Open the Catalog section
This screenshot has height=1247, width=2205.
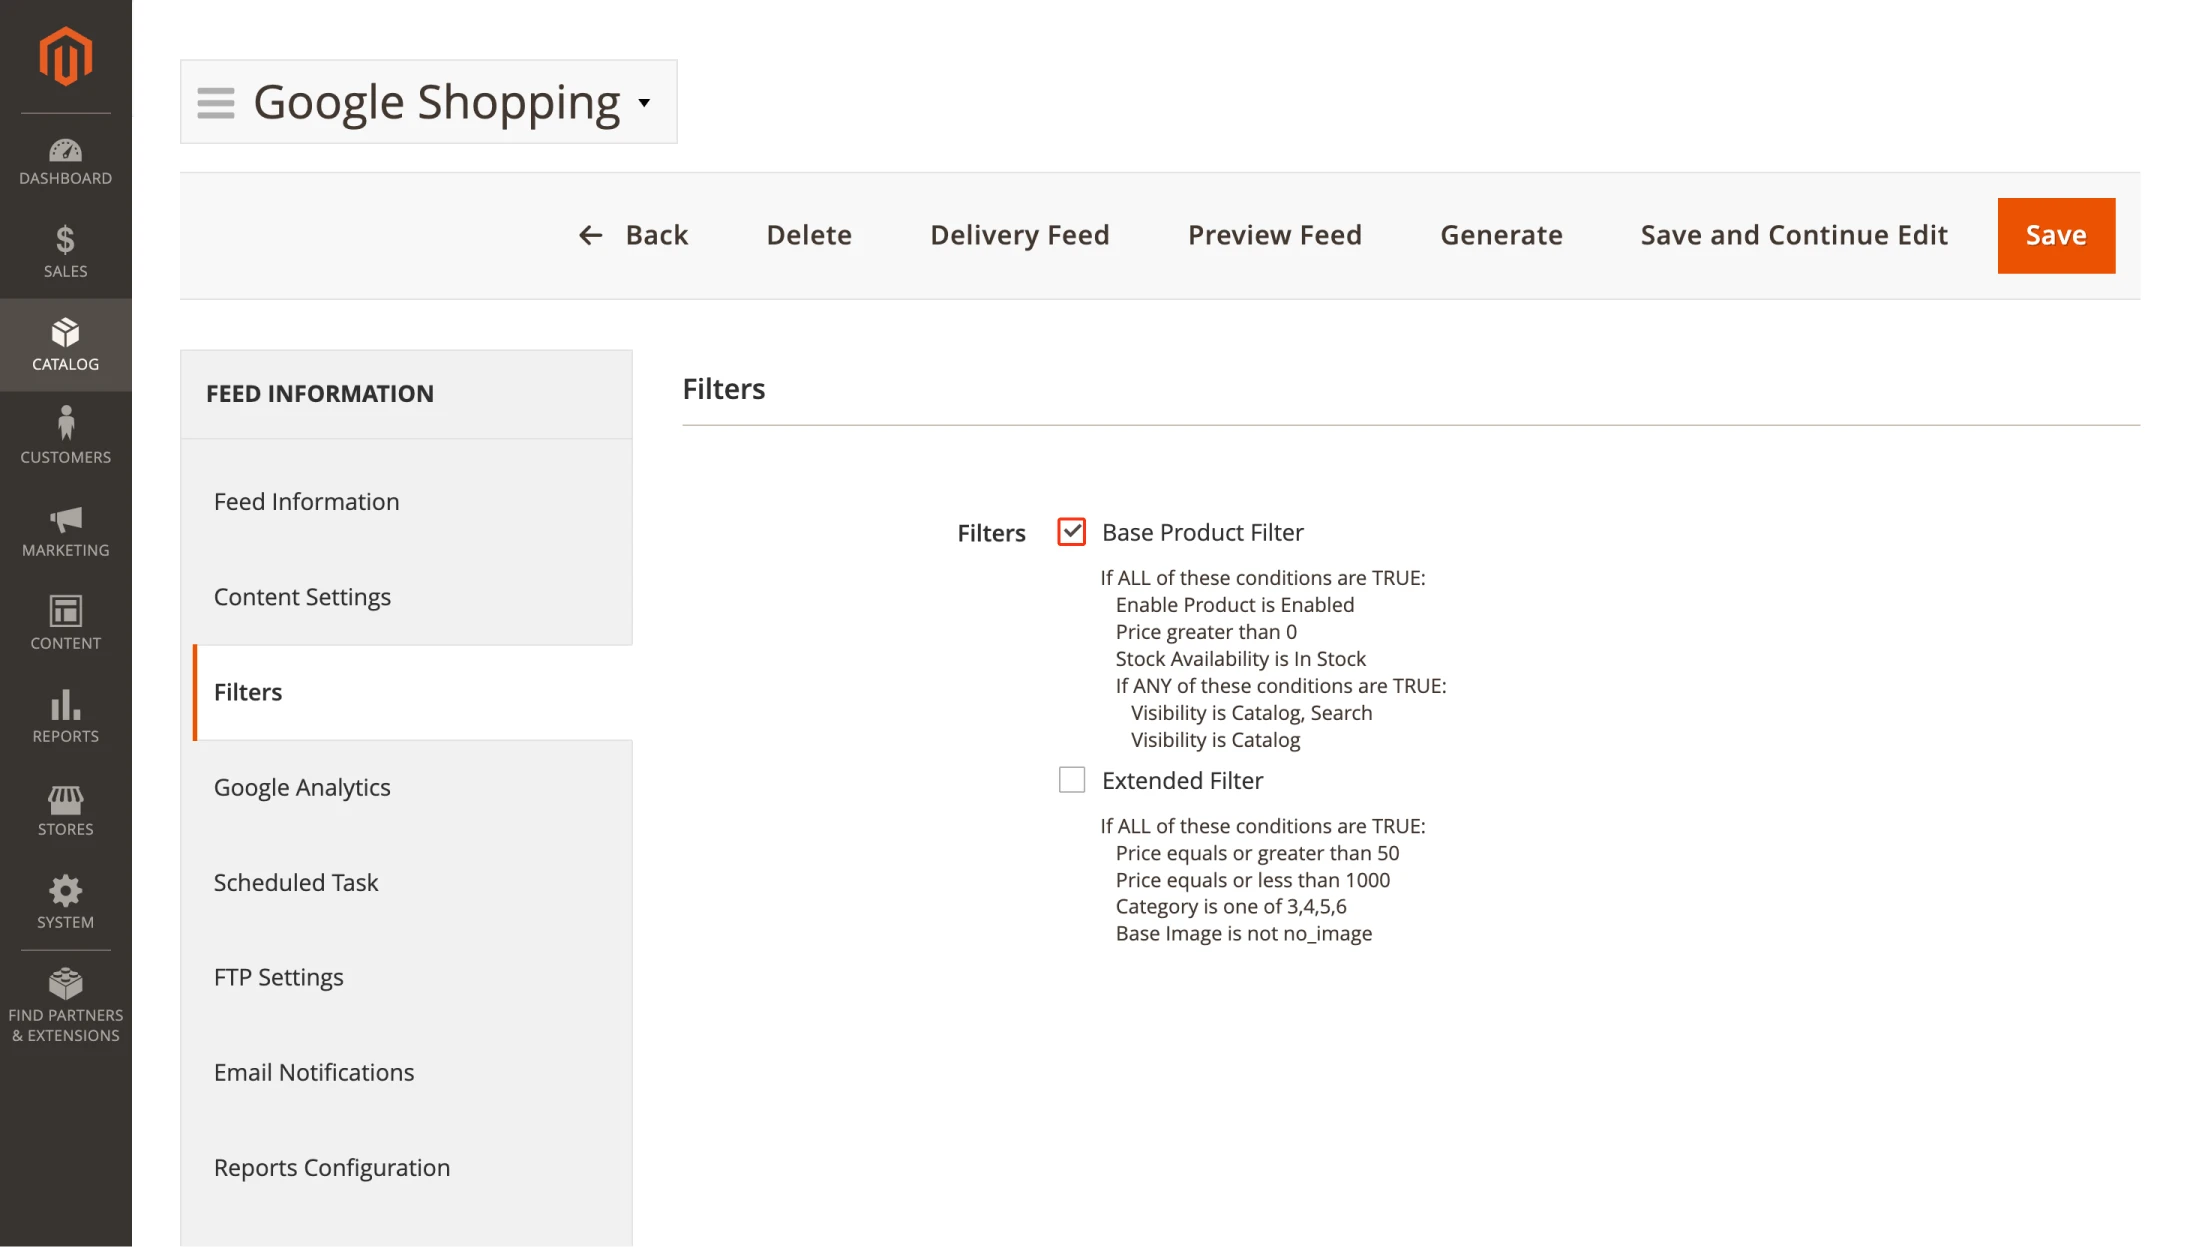coord(65,343)
